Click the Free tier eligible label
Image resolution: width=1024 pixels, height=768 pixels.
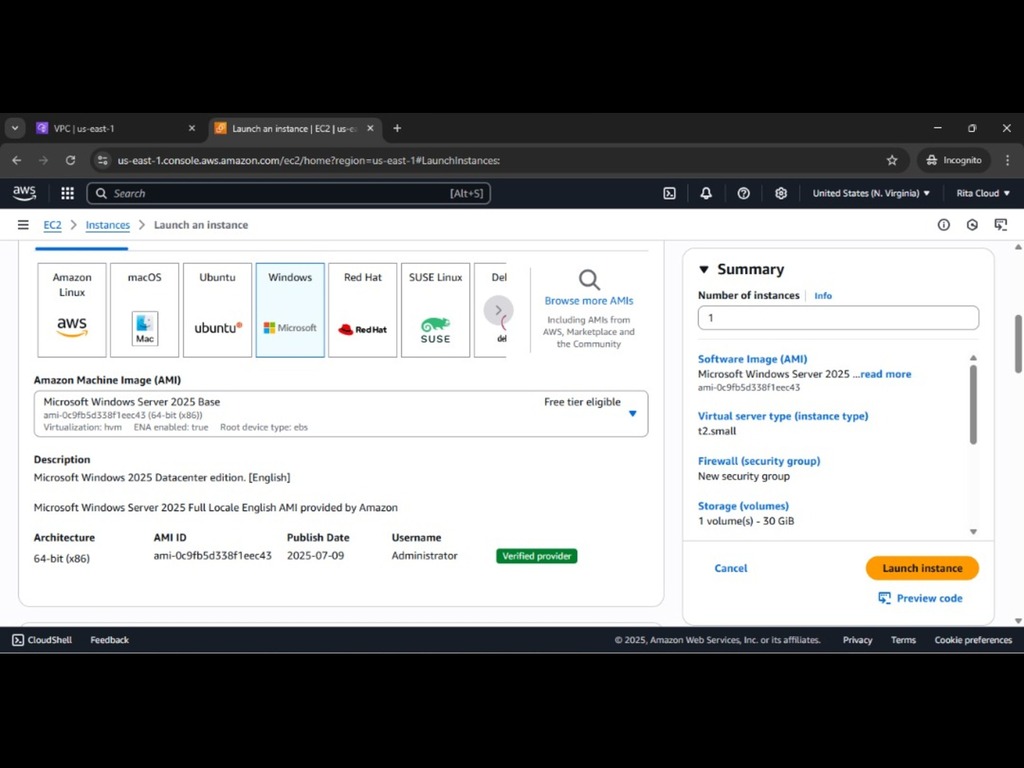click(583, 402)
